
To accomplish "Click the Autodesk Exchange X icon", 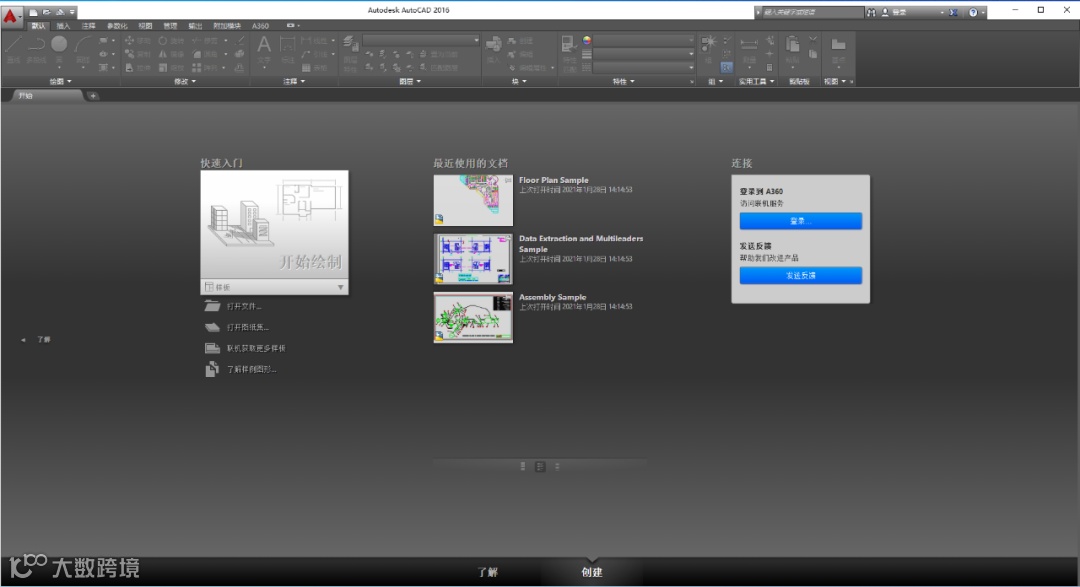I will [953, 12].
